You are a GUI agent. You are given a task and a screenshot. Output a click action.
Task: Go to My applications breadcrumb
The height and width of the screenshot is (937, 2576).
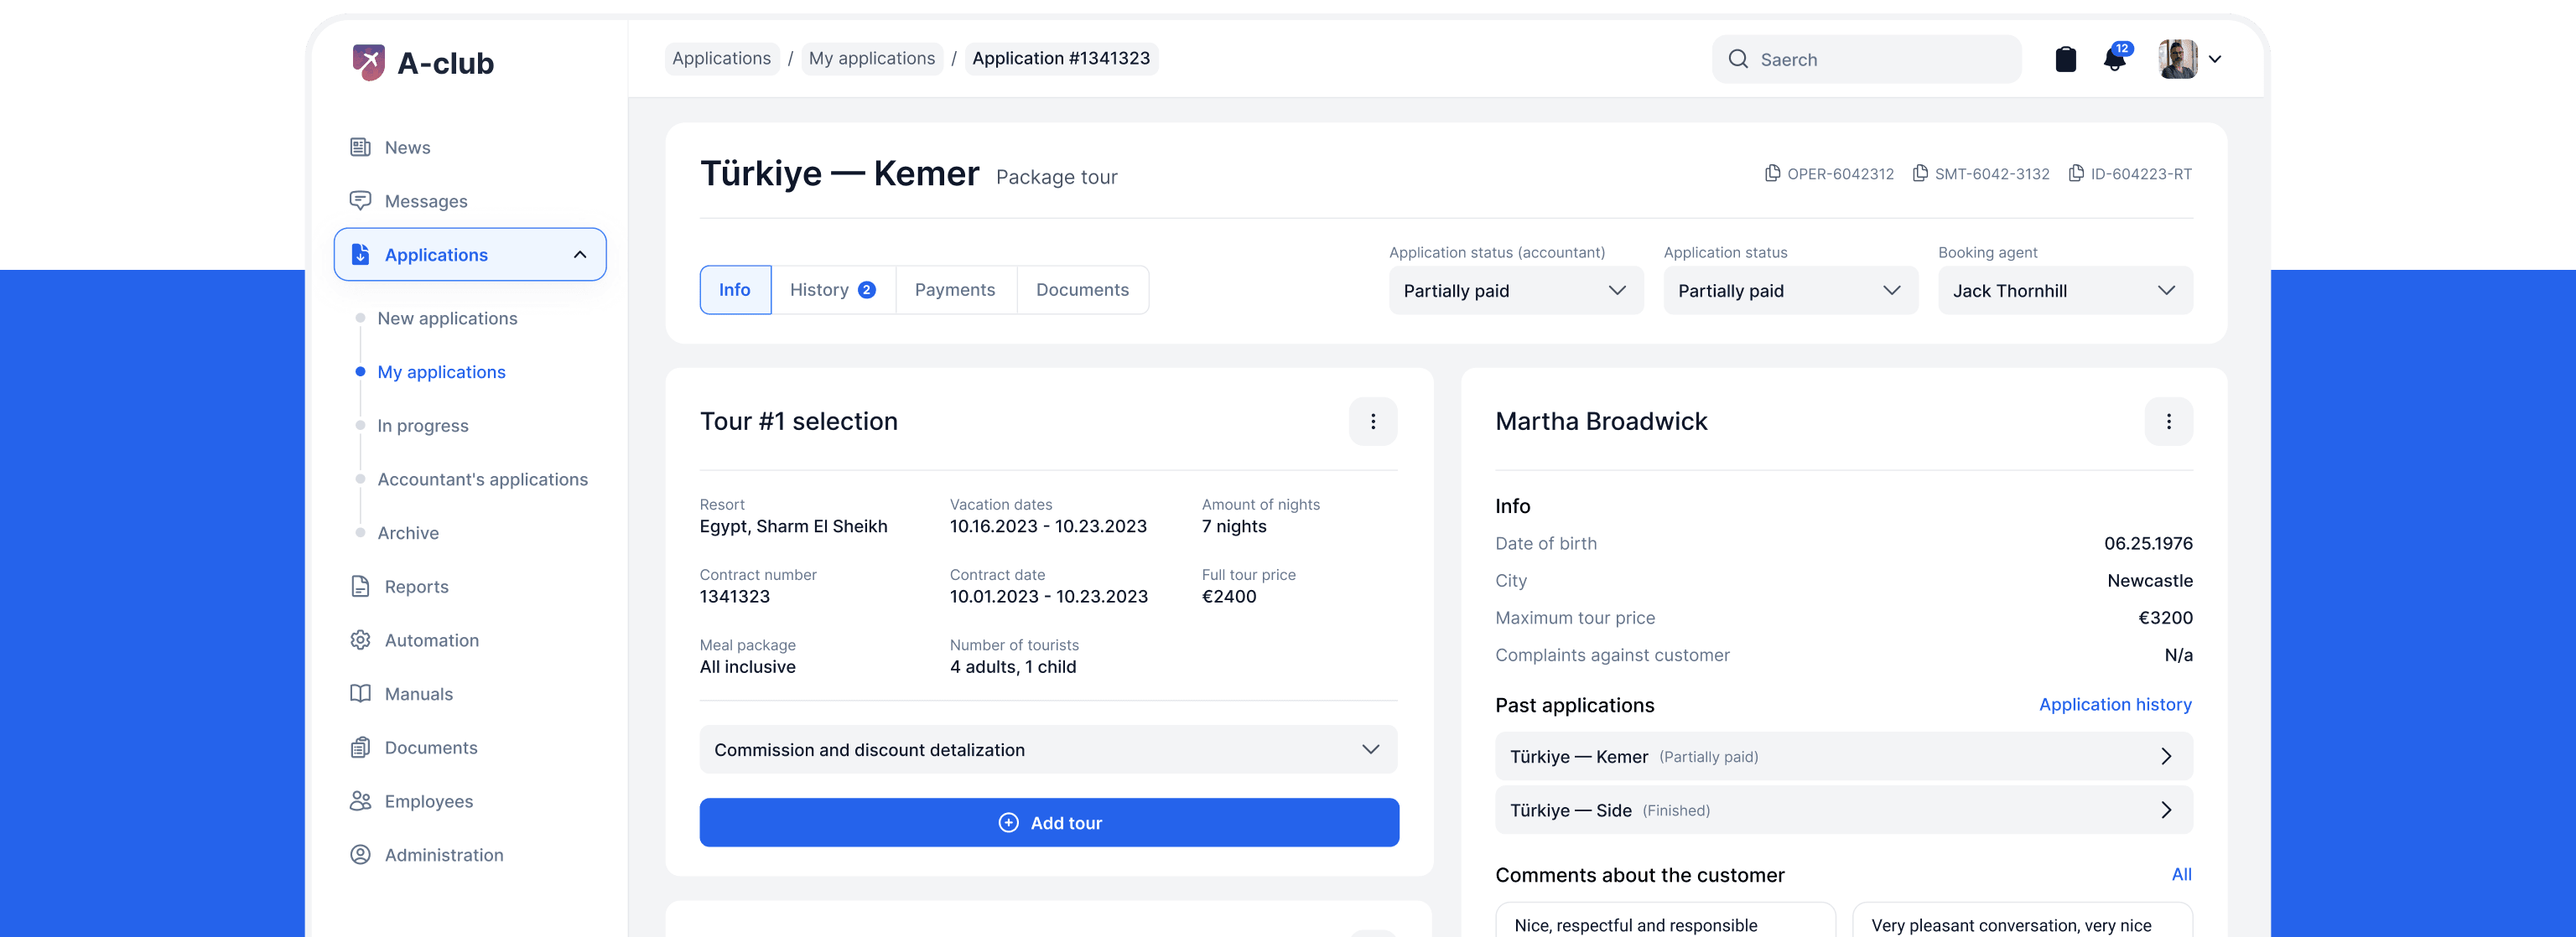coord(871,58)
